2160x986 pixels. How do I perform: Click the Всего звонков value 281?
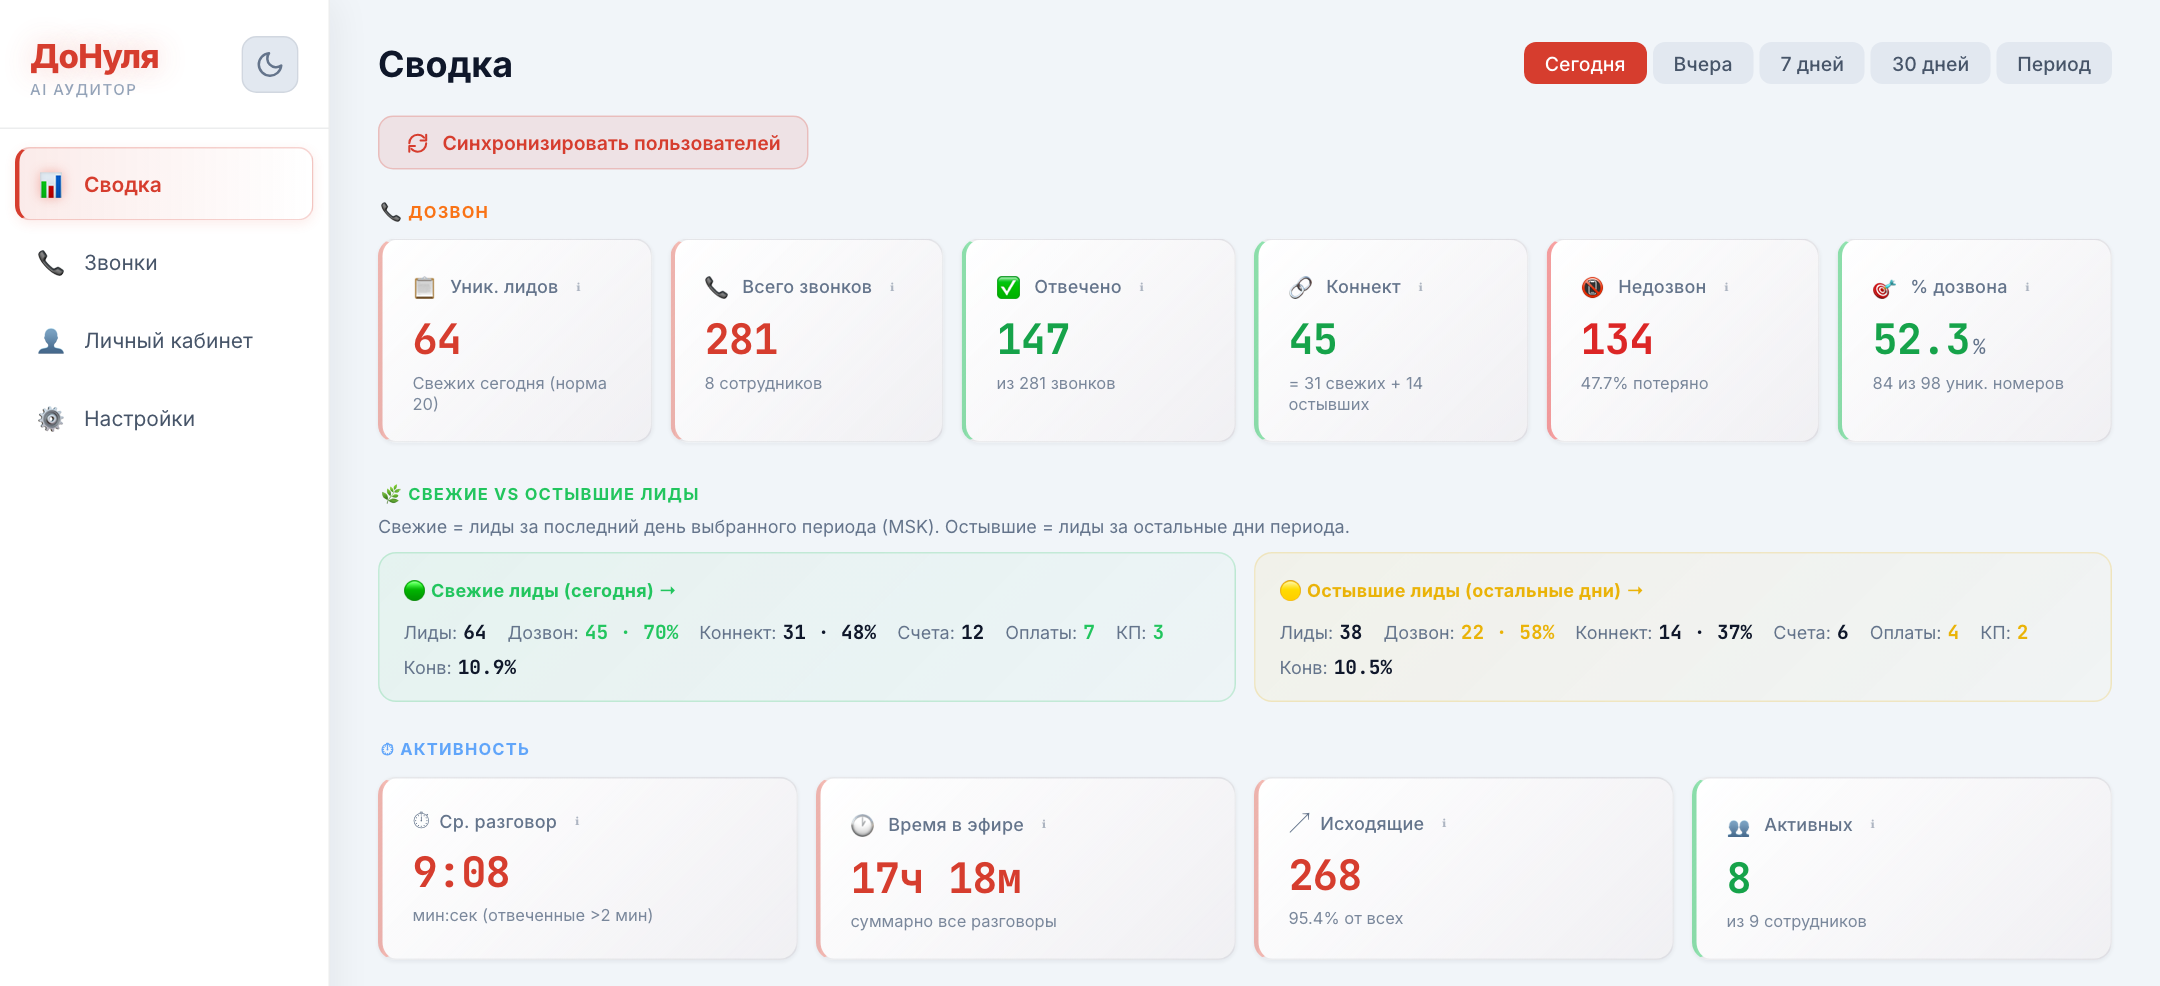[x=741, y=340]
